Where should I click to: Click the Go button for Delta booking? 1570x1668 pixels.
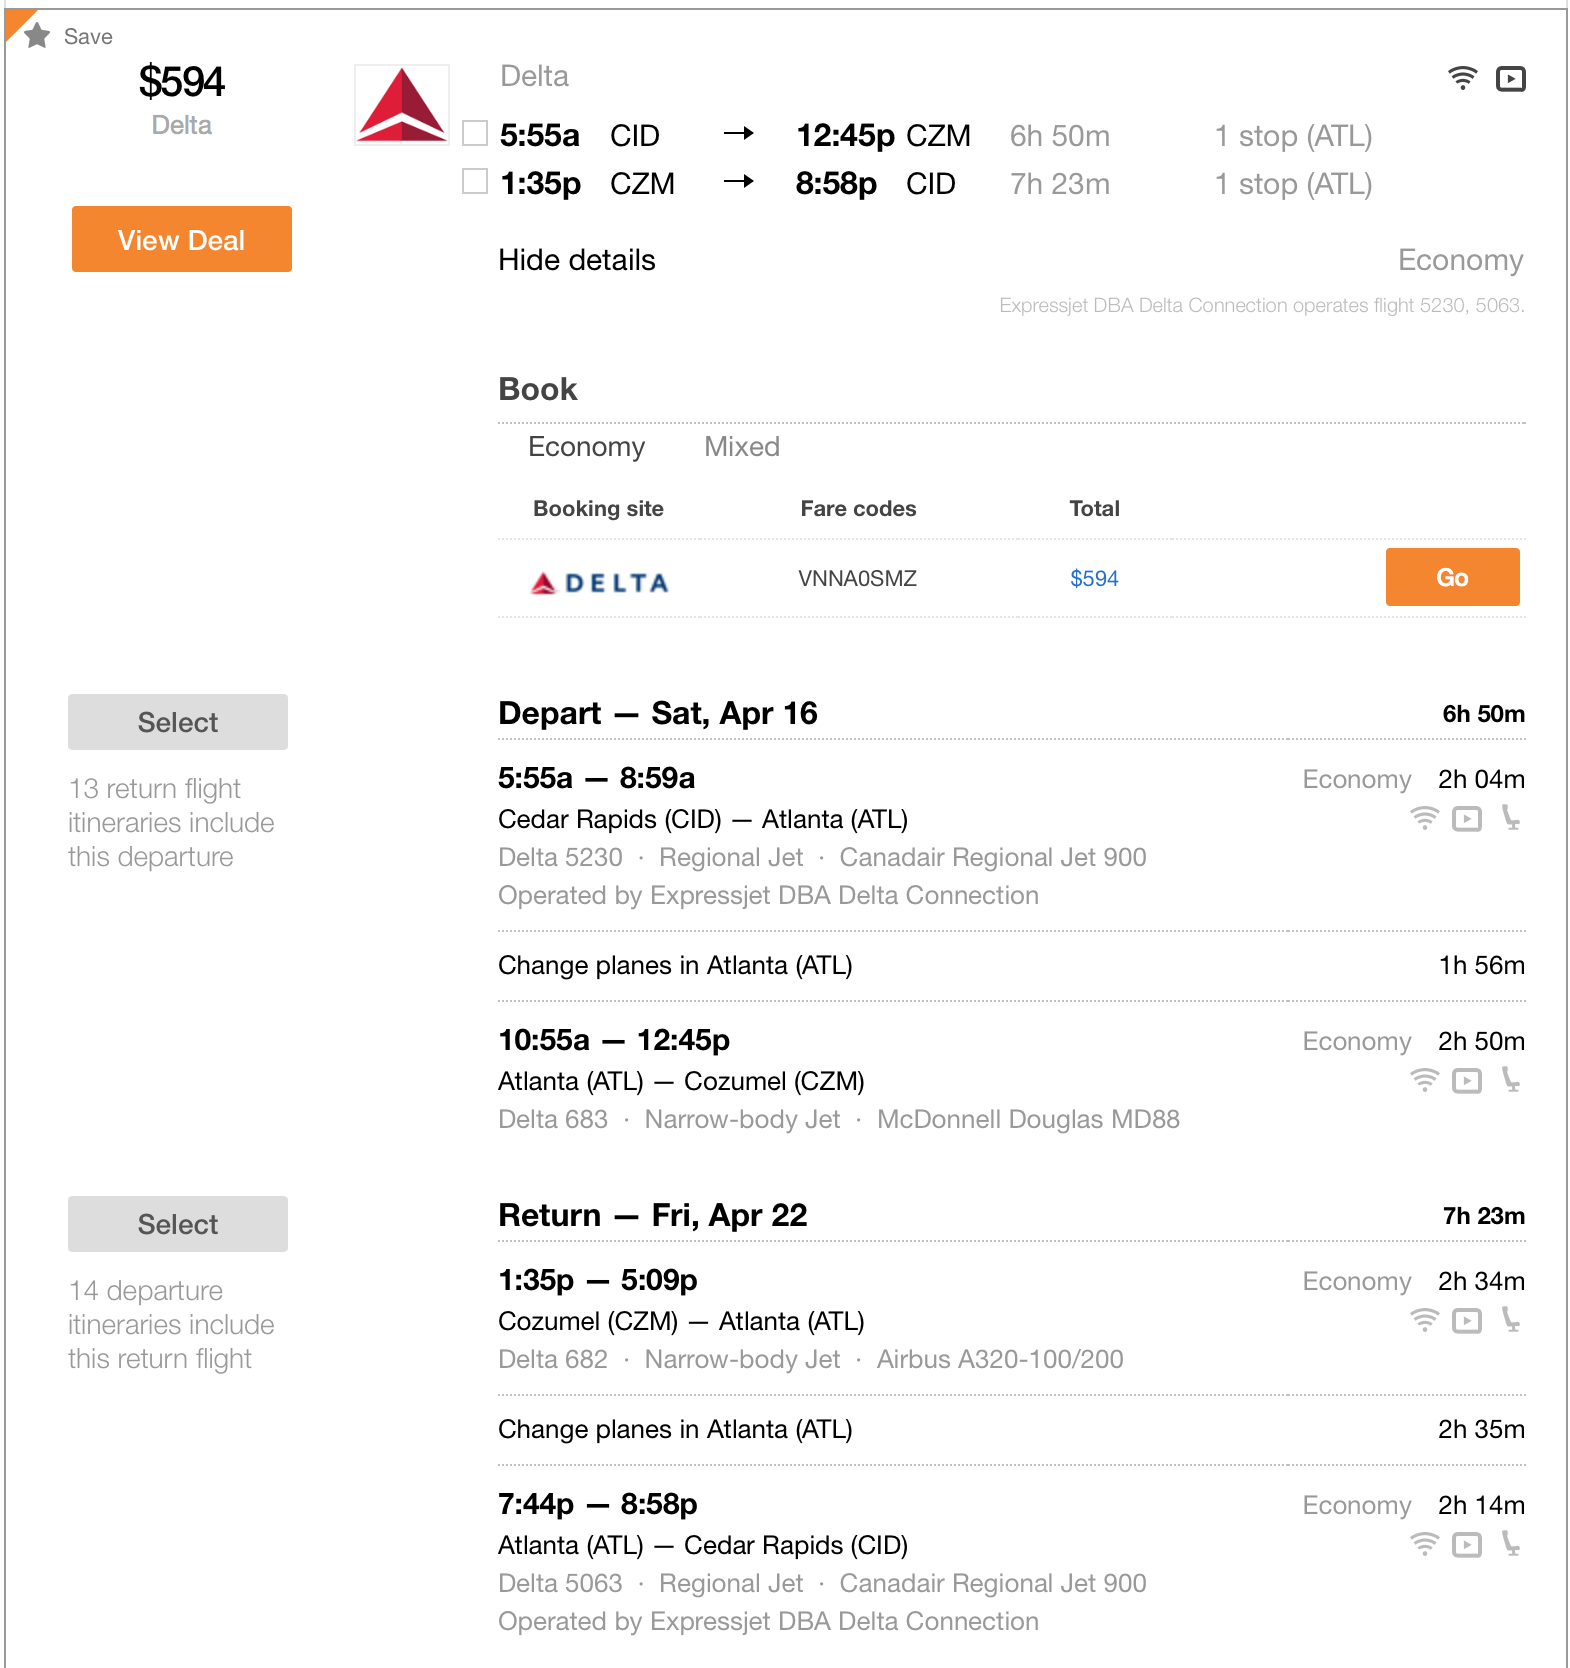click(1452, 577)
